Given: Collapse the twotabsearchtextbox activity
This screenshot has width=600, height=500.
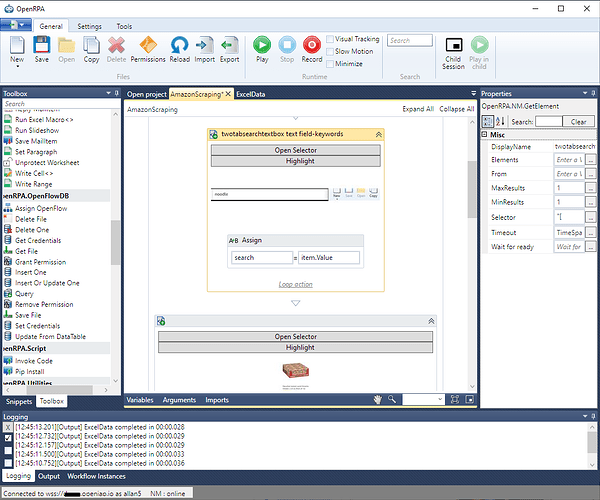Looking at the screenshot, I should [x=378, y=134].
